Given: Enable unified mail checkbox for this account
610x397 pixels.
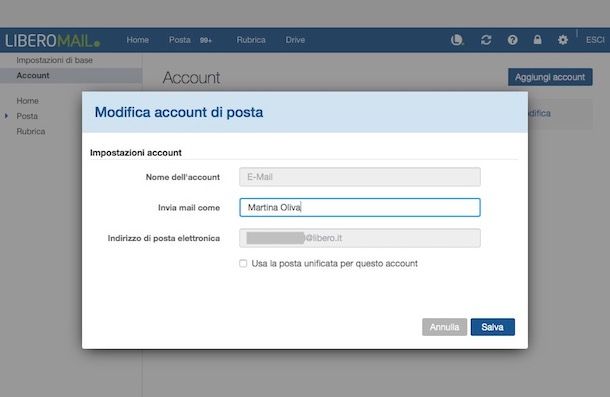Looking at the screenshot, I should point(243,263).
